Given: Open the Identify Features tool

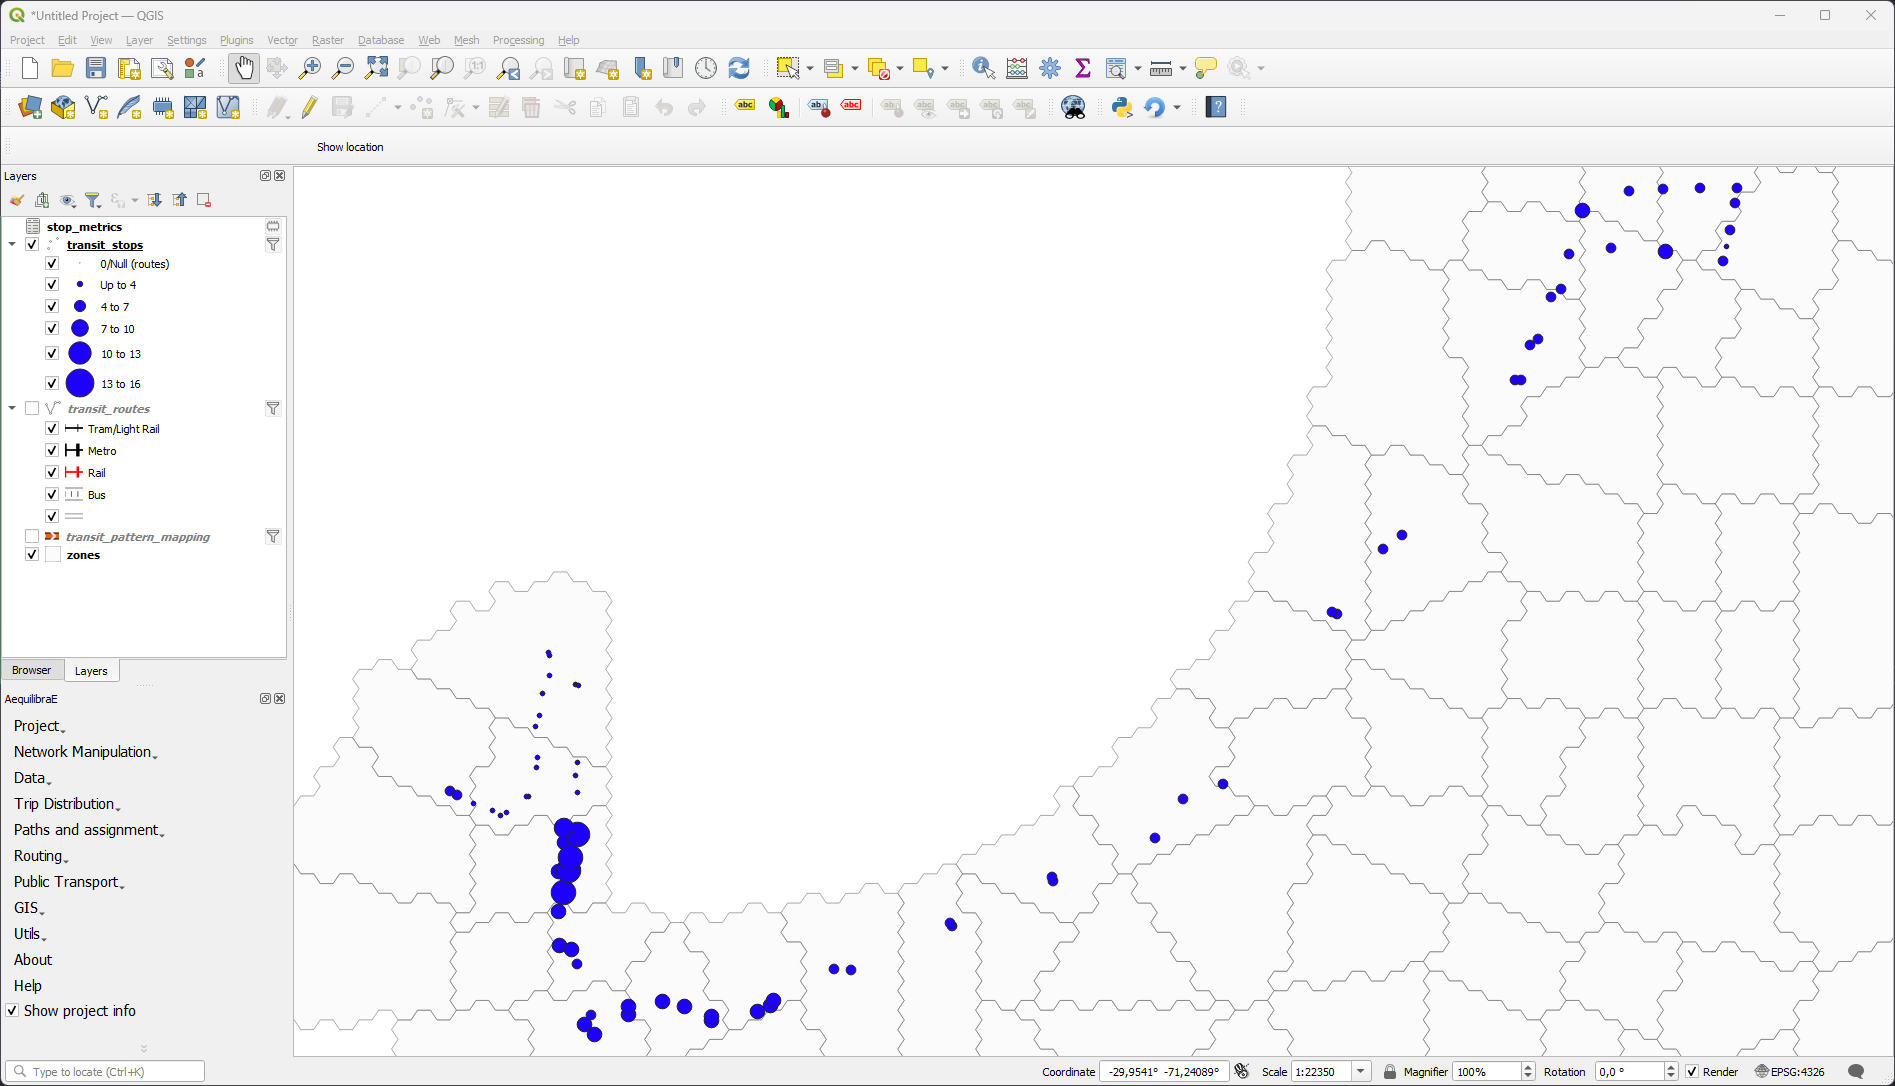Looking at the screenshot, I should (x=983, y=68).
